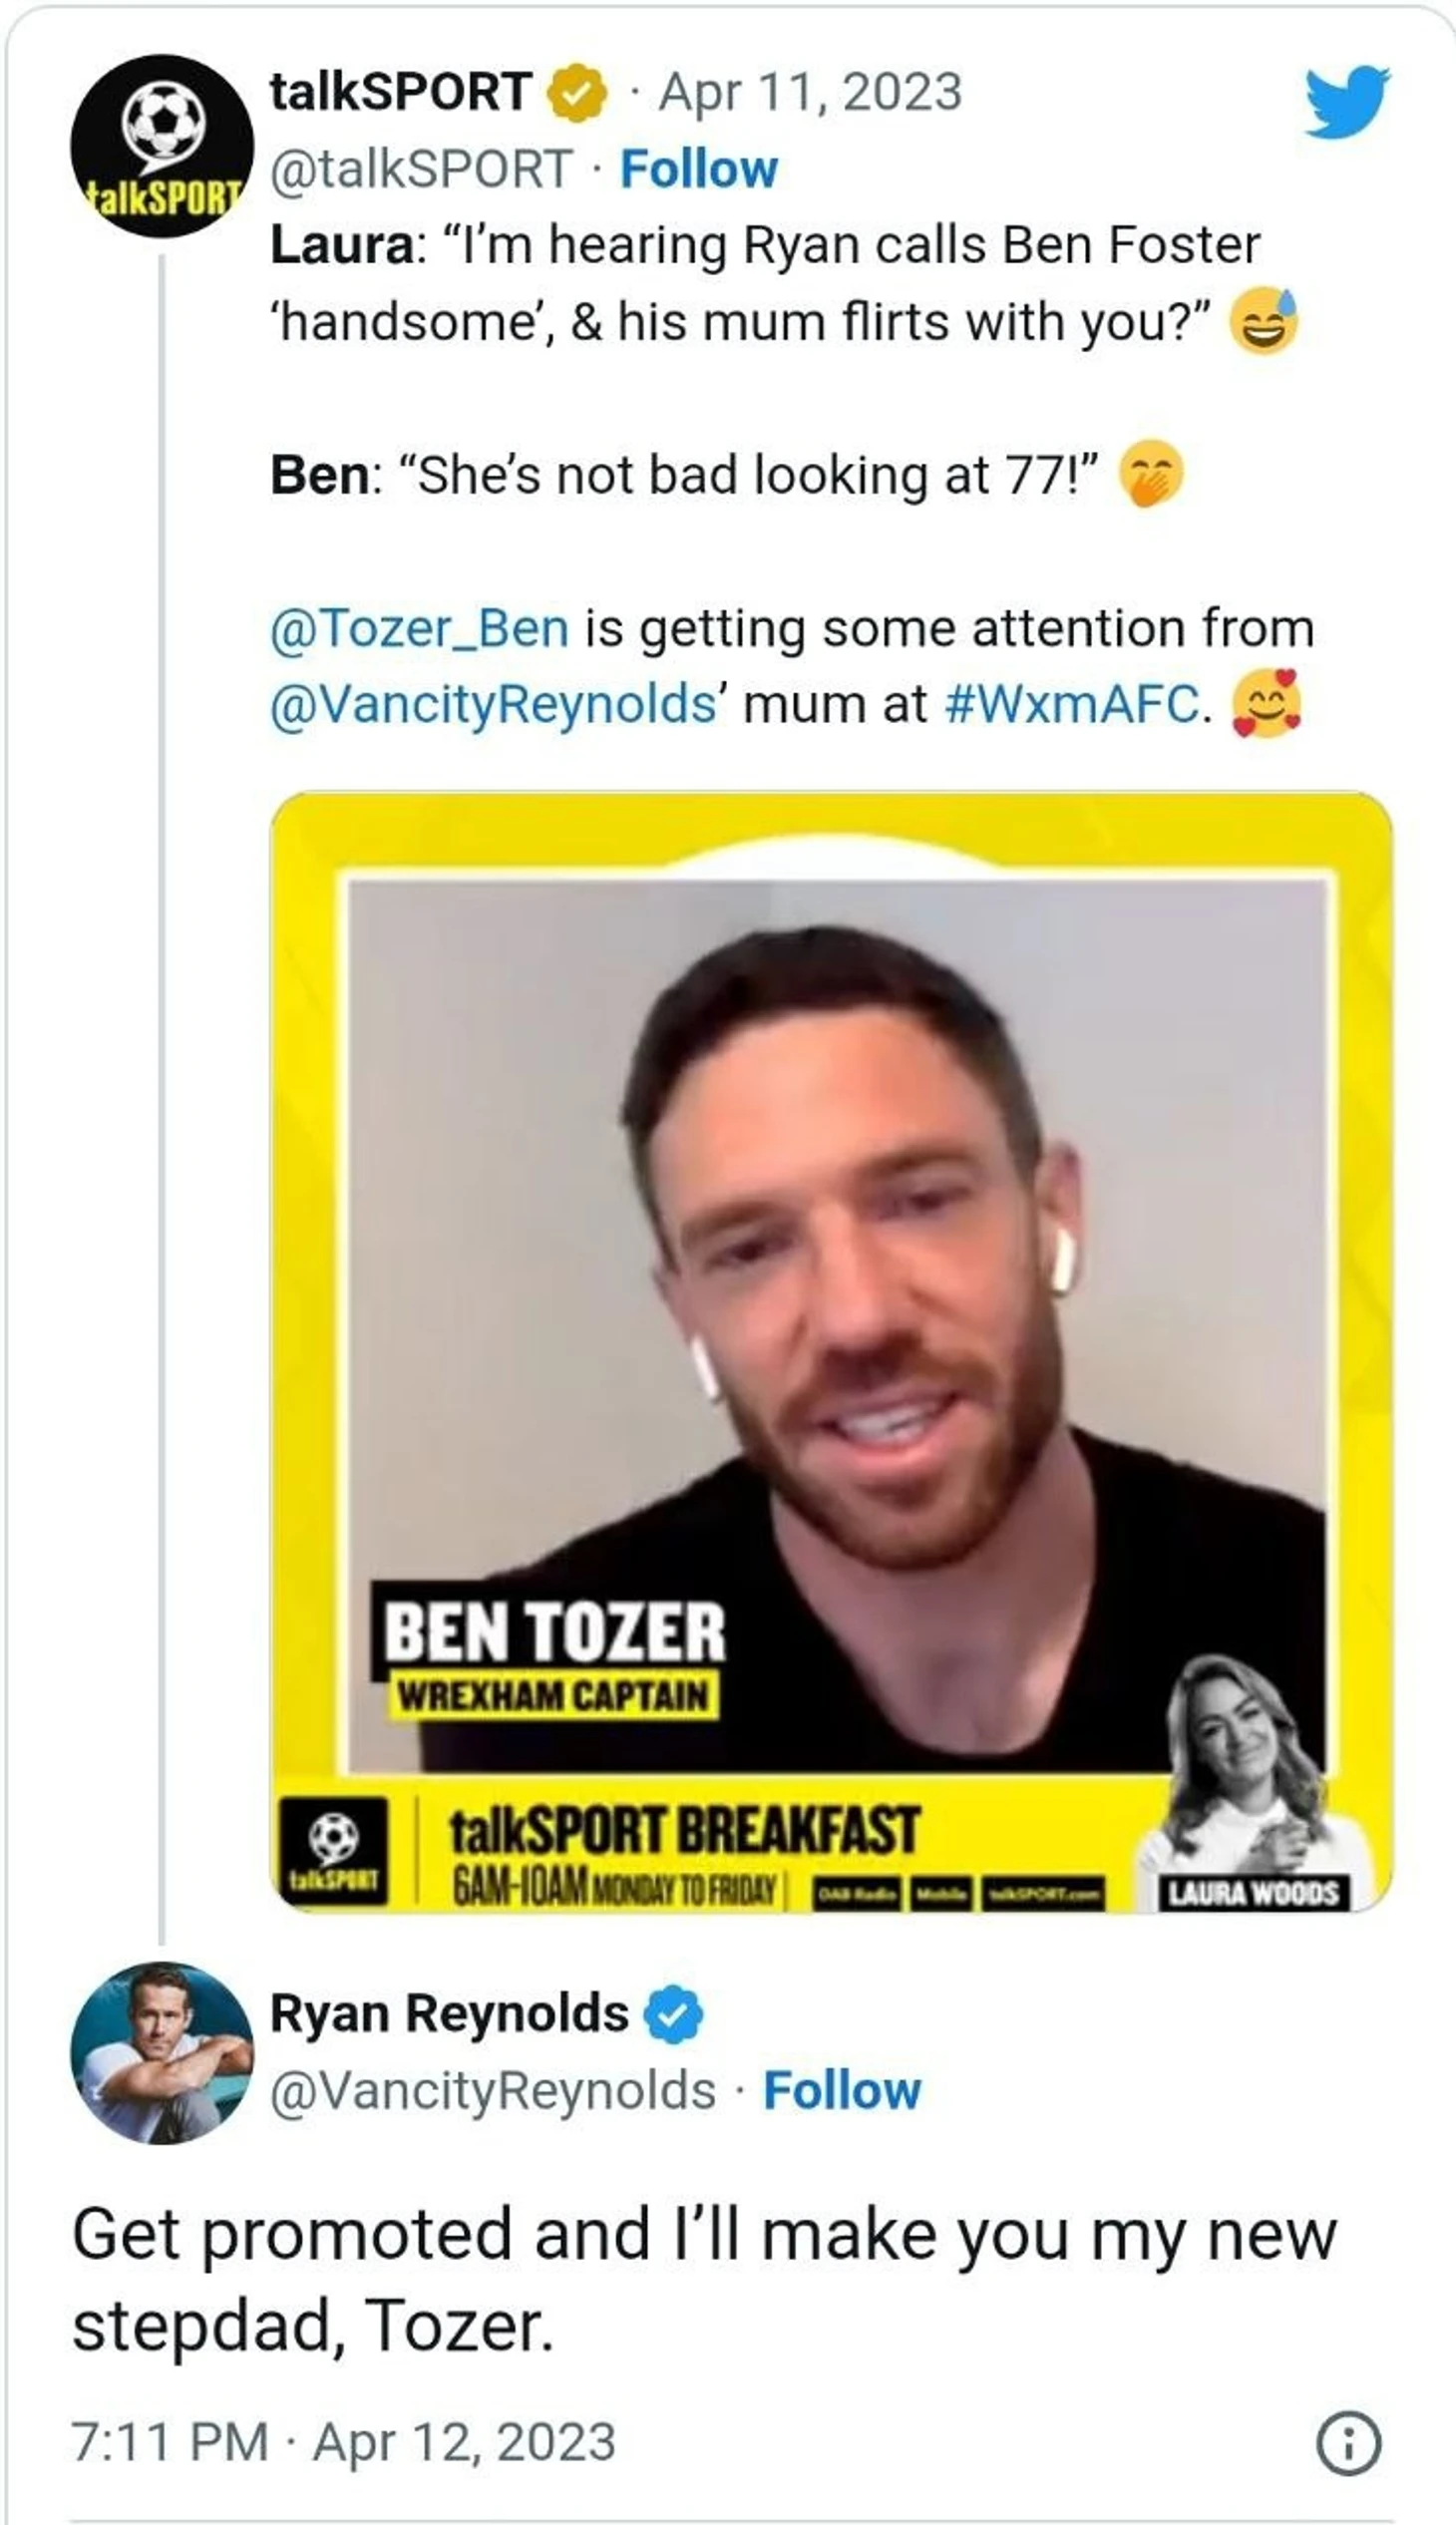Click the Ryan Reynolds display name
This screenshot has height=2525, width=1456.
[449, 2013]
